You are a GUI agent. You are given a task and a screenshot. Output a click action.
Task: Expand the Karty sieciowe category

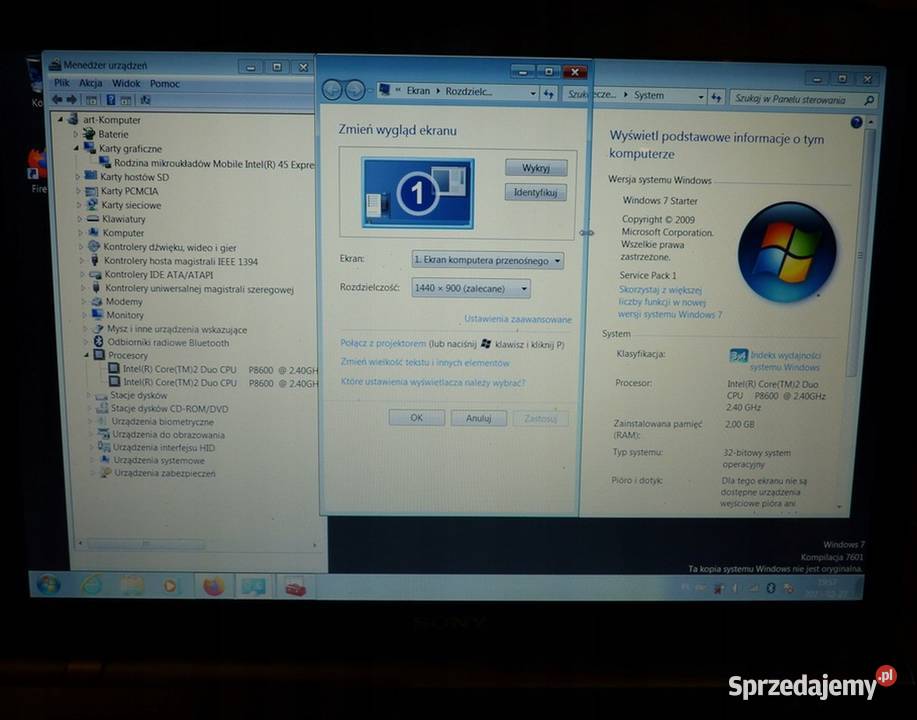[x=78, y=205]
